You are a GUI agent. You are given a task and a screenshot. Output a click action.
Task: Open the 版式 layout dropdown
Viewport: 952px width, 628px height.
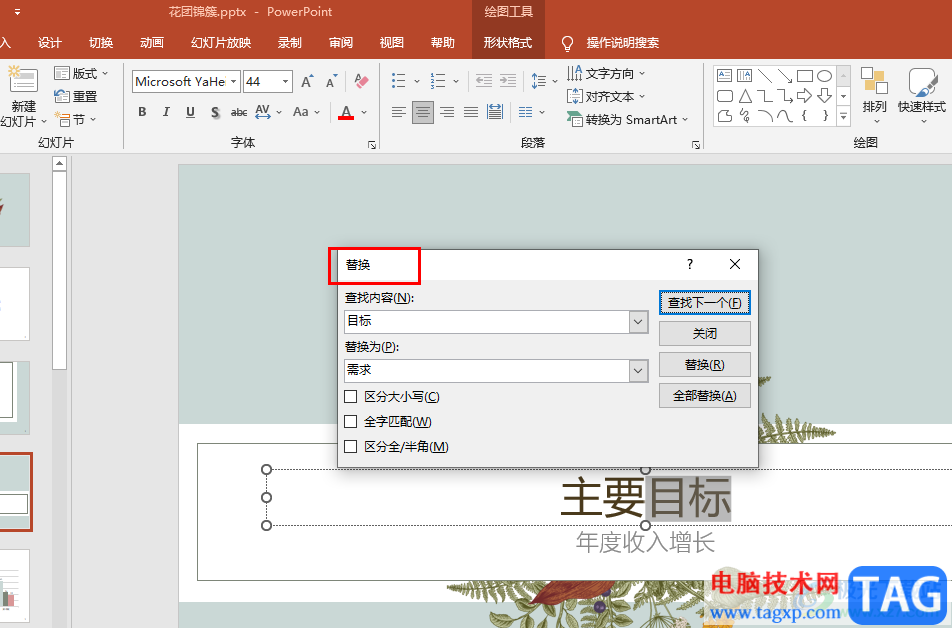click(x=81, y=73)
